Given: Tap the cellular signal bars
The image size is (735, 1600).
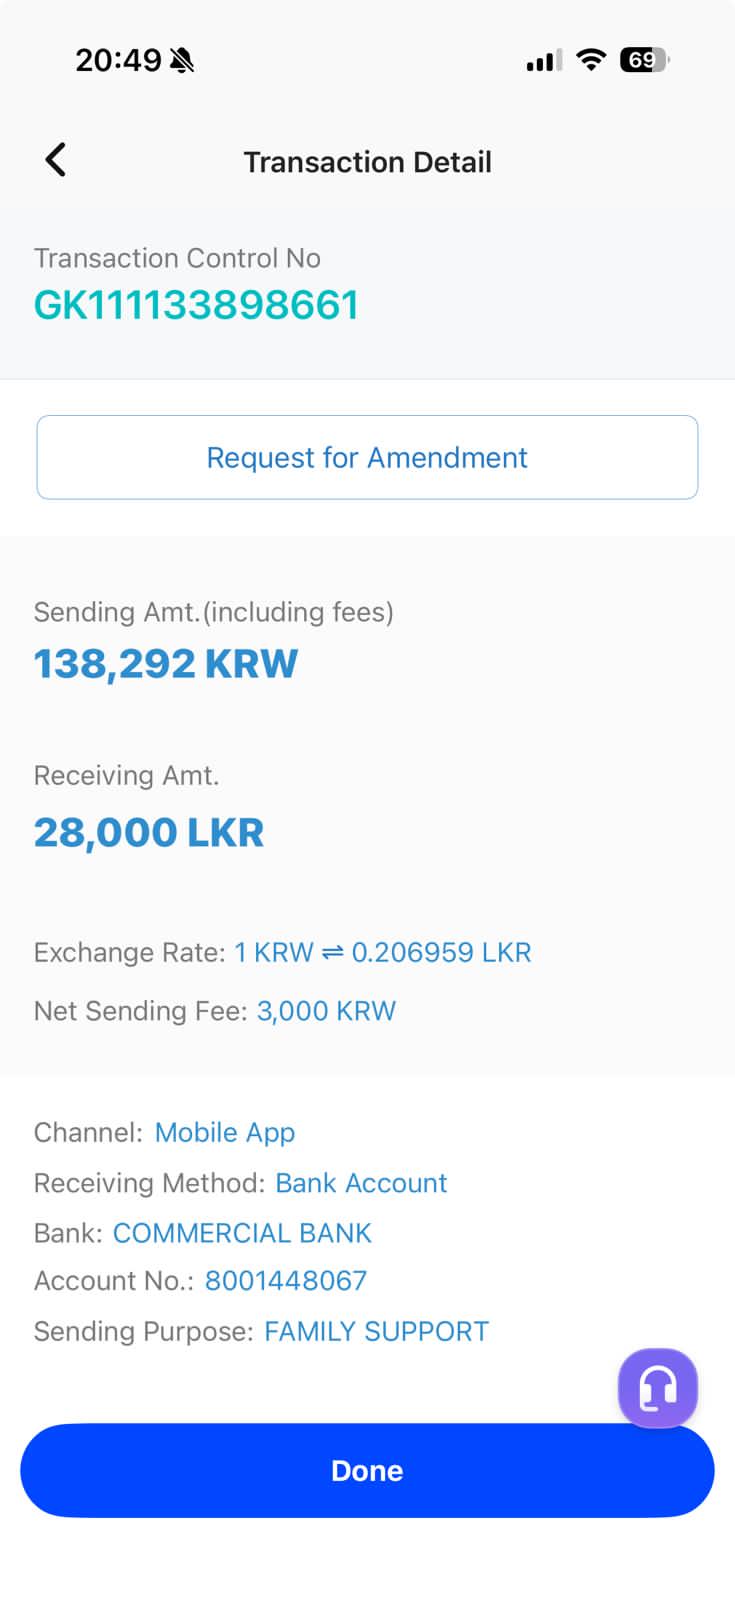Looking at the screenshot, I should [544, 61].
